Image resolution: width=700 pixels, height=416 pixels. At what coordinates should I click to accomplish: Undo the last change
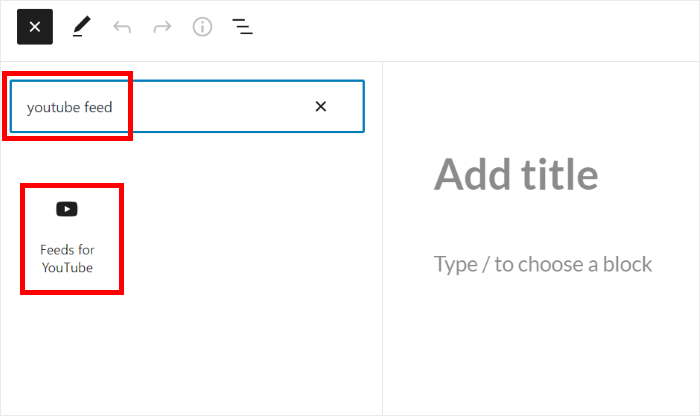[122, 27]
